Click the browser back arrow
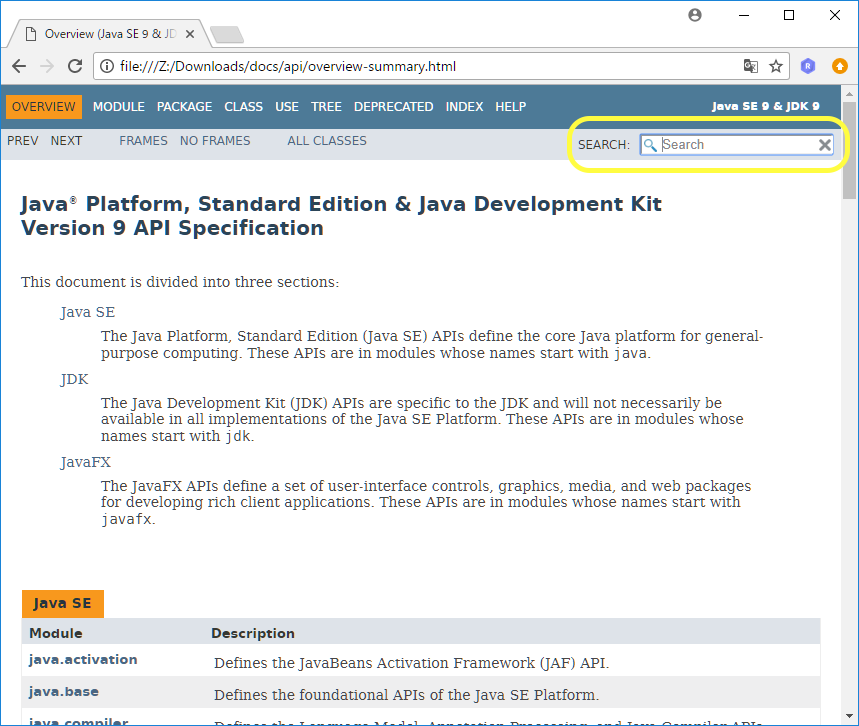Viewport: 859px width, 726px height. click(x=19, y=66)
